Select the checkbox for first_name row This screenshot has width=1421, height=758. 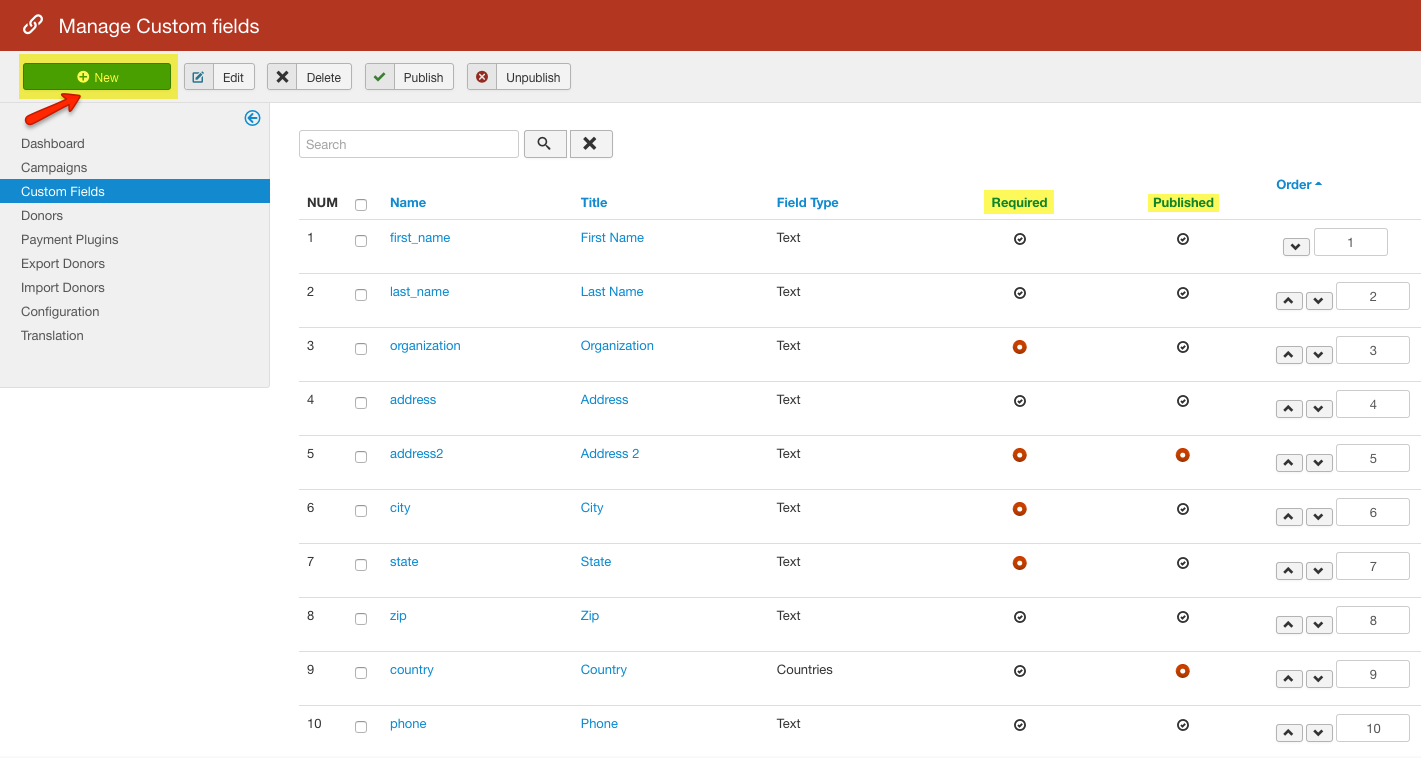361,240
